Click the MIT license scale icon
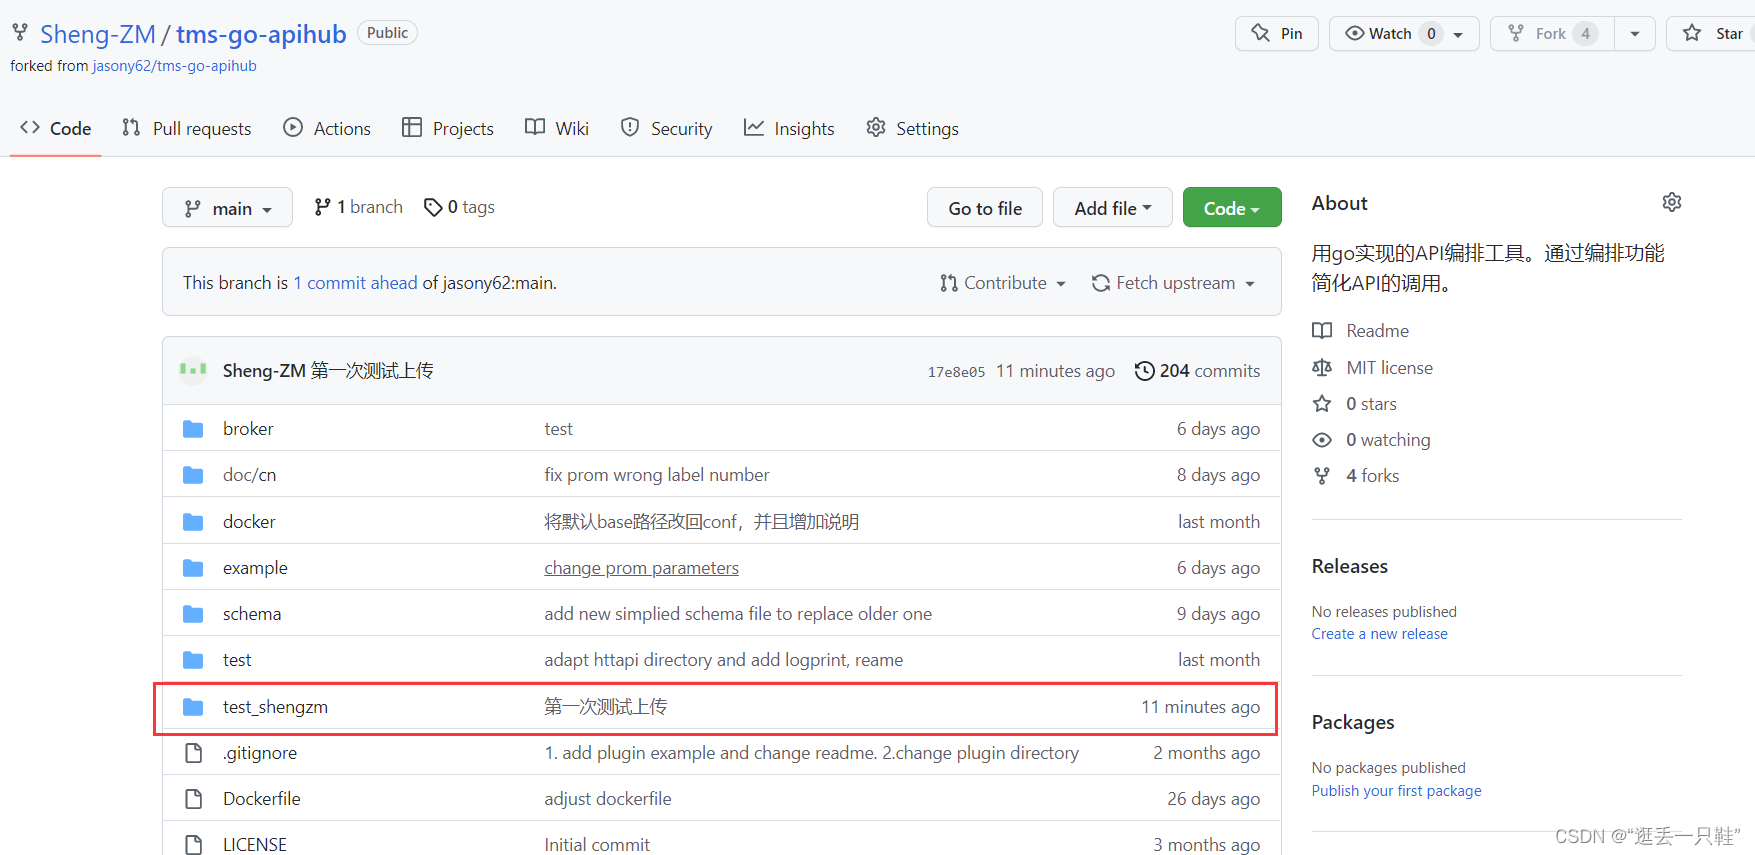The image size is (1755, 855). coord(1322,368)
